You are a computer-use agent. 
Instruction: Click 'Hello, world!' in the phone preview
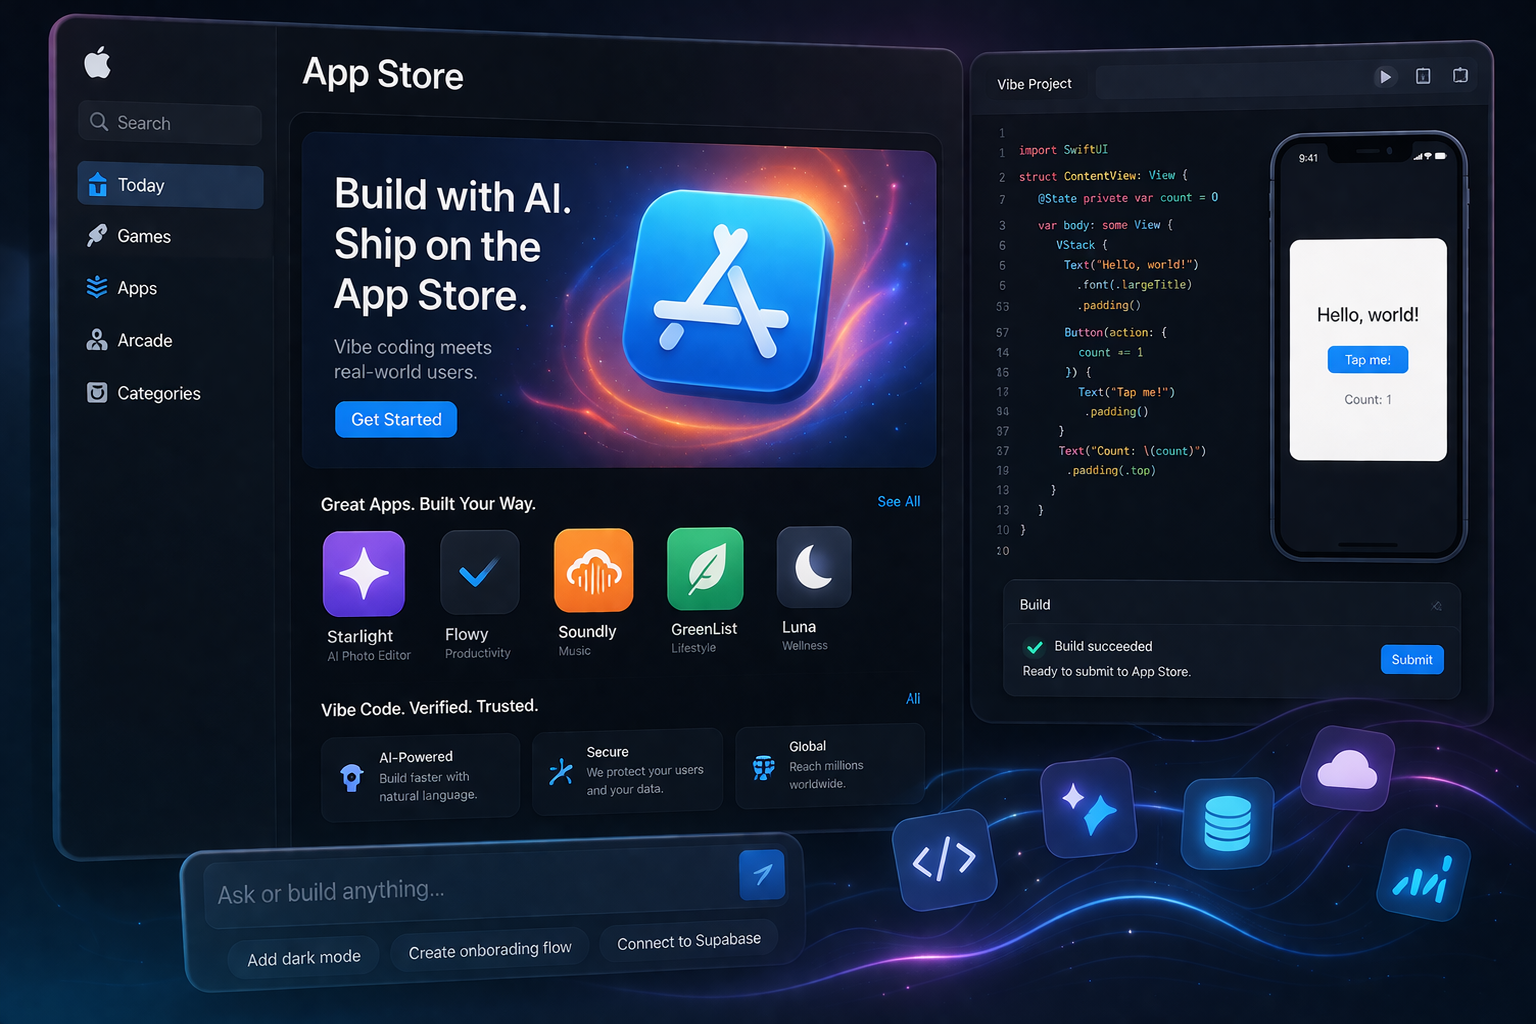(1368, 315)
